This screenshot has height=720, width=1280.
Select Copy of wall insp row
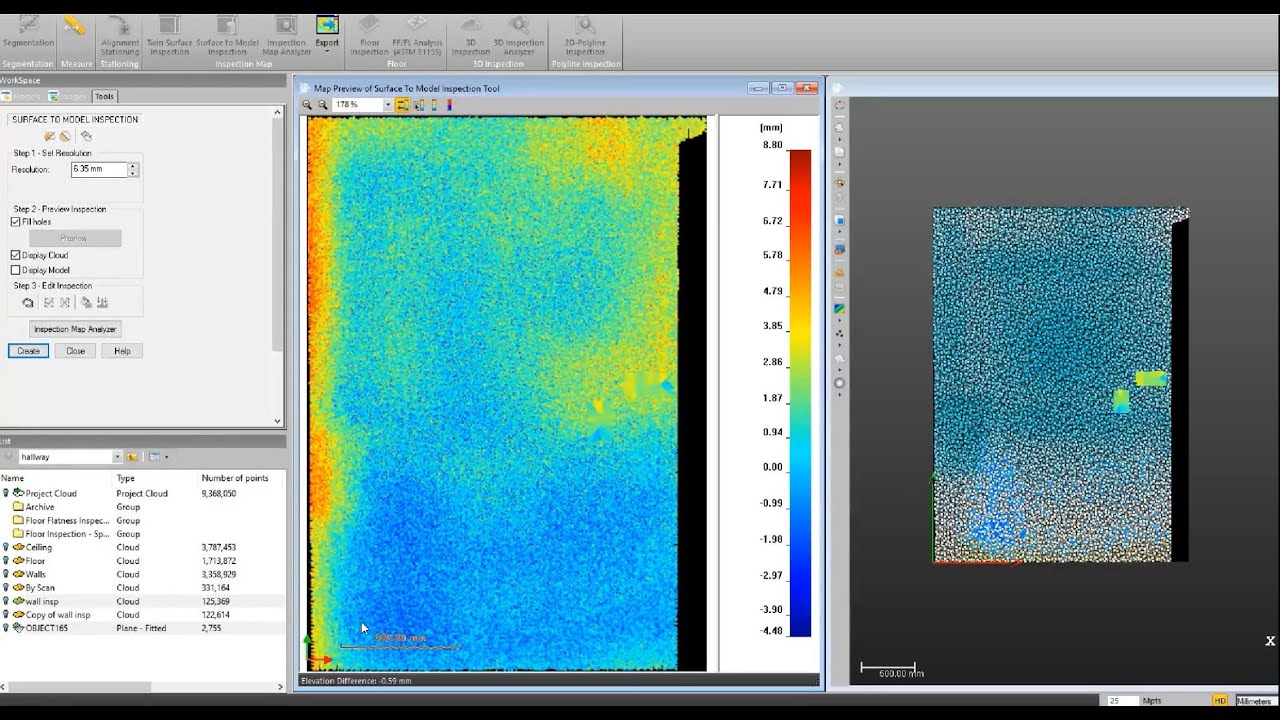pos(142,615)
